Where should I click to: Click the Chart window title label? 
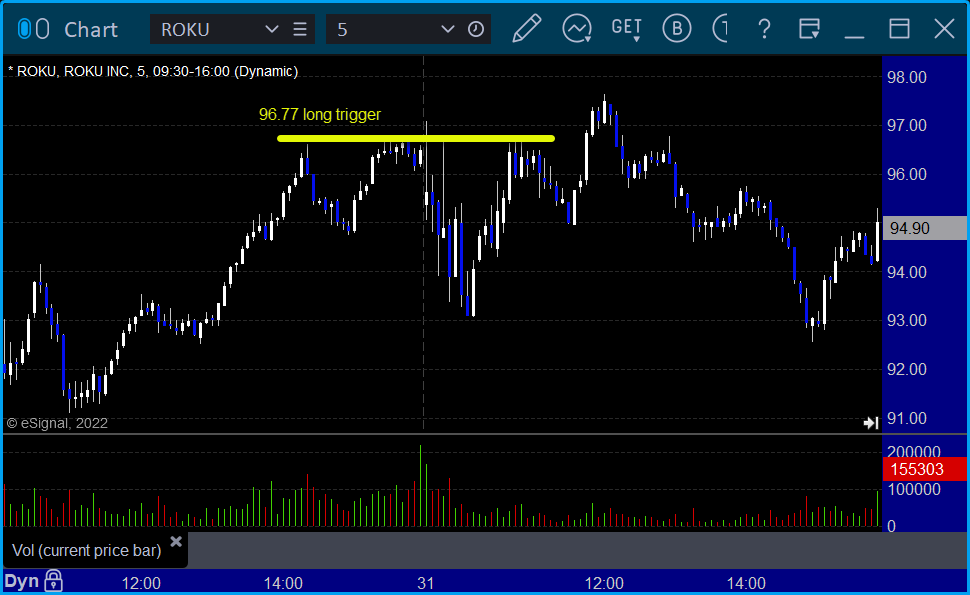click(x=91, y=30)
